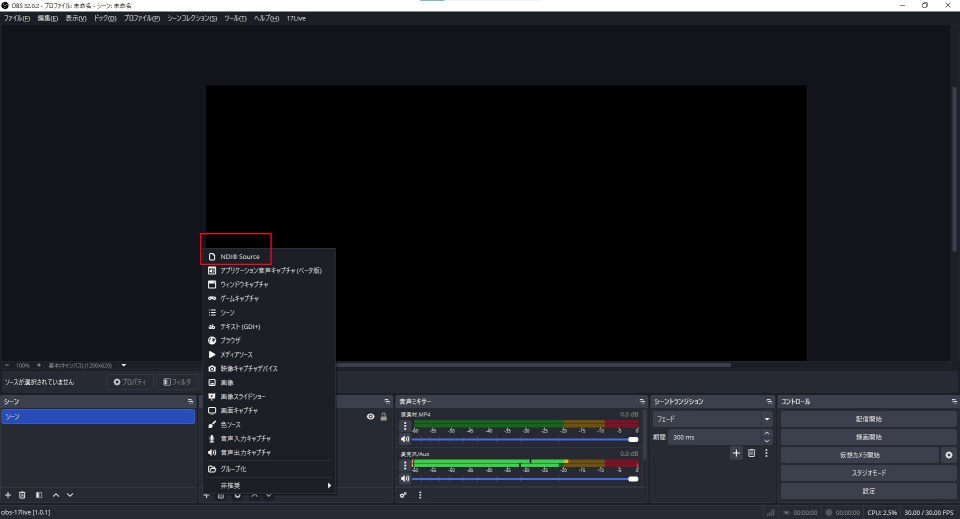Open virtual camera settings gear
The image size is (960, 519).
pos(949,455)
